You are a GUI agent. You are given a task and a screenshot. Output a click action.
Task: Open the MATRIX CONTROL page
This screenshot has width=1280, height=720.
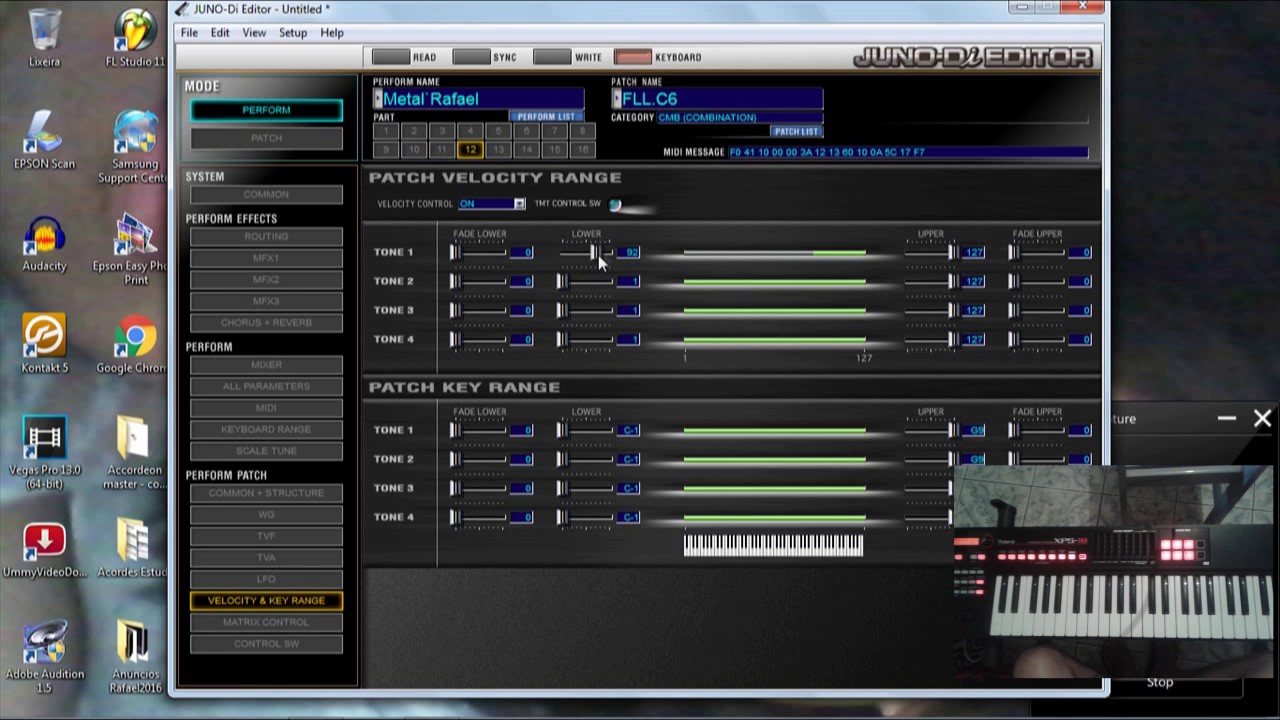click(266, 622)
